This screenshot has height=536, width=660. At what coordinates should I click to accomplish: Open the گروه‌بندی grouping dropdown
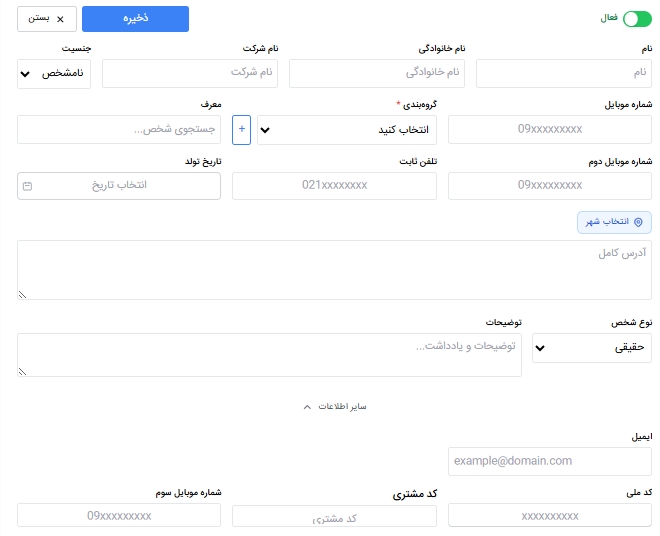347,130
